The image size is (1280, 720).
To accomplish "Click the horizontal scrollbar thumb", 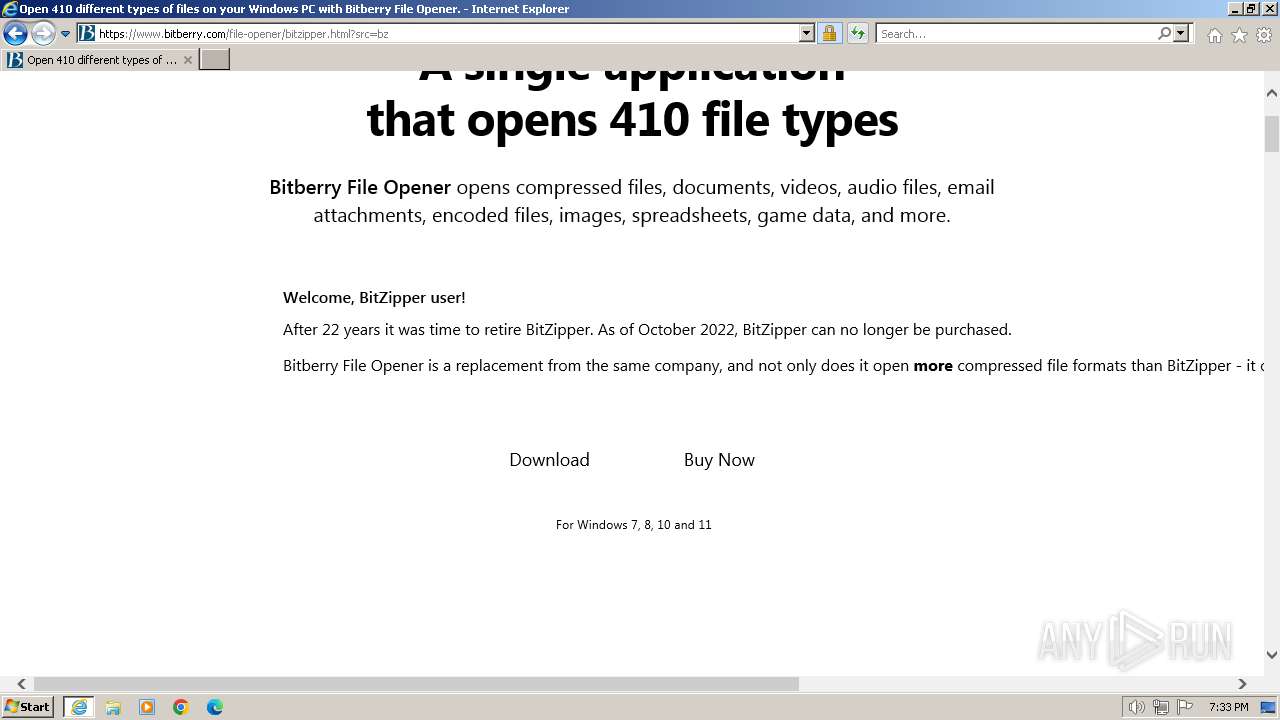I will [416, 684].
